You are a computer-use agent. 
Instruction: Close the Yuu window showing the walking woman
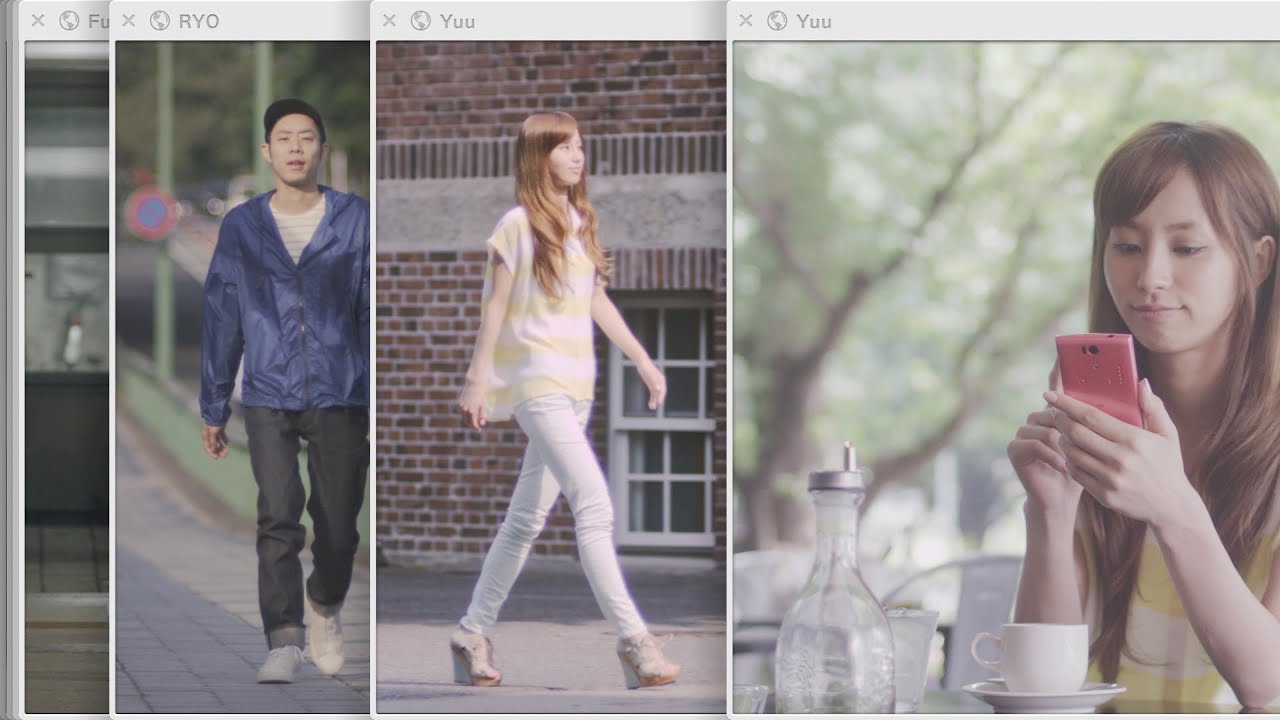[390, 20]
